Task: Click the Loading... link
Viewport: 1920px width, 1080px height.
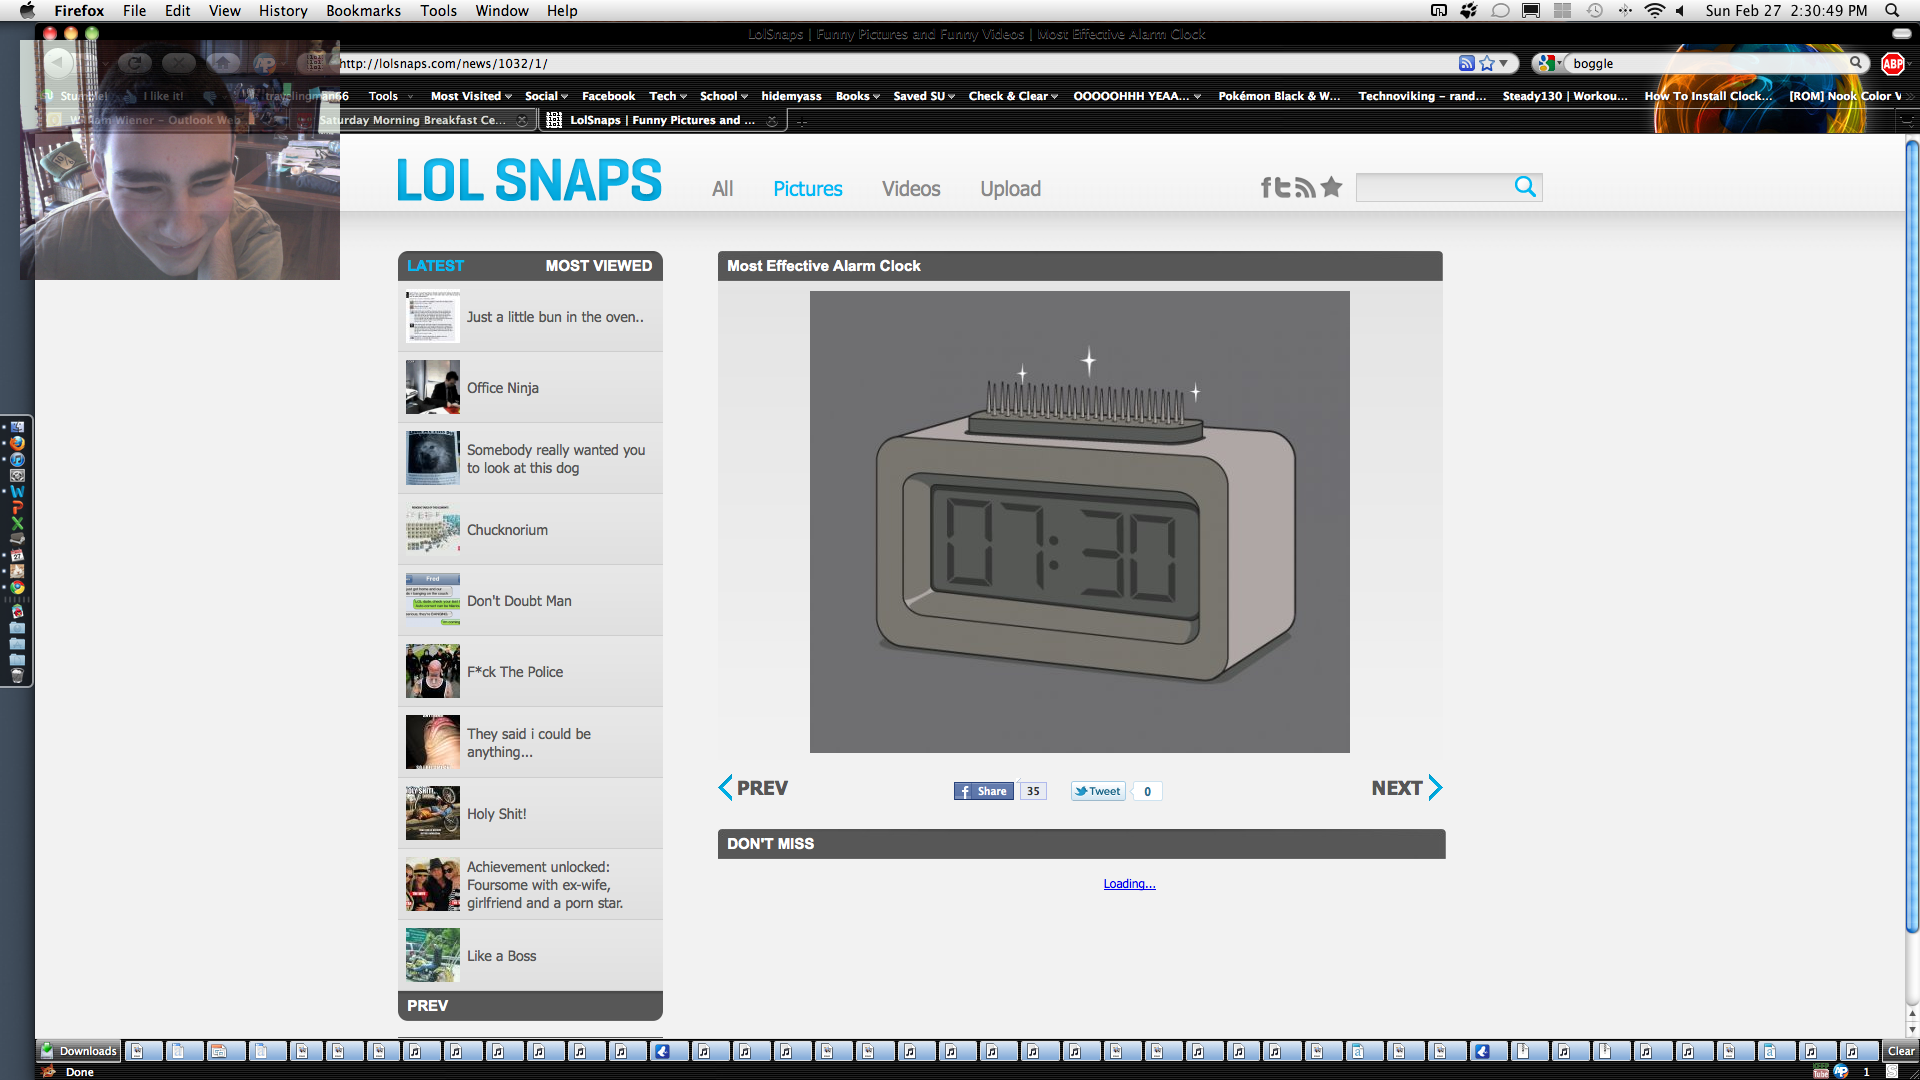Action: 1129,884
